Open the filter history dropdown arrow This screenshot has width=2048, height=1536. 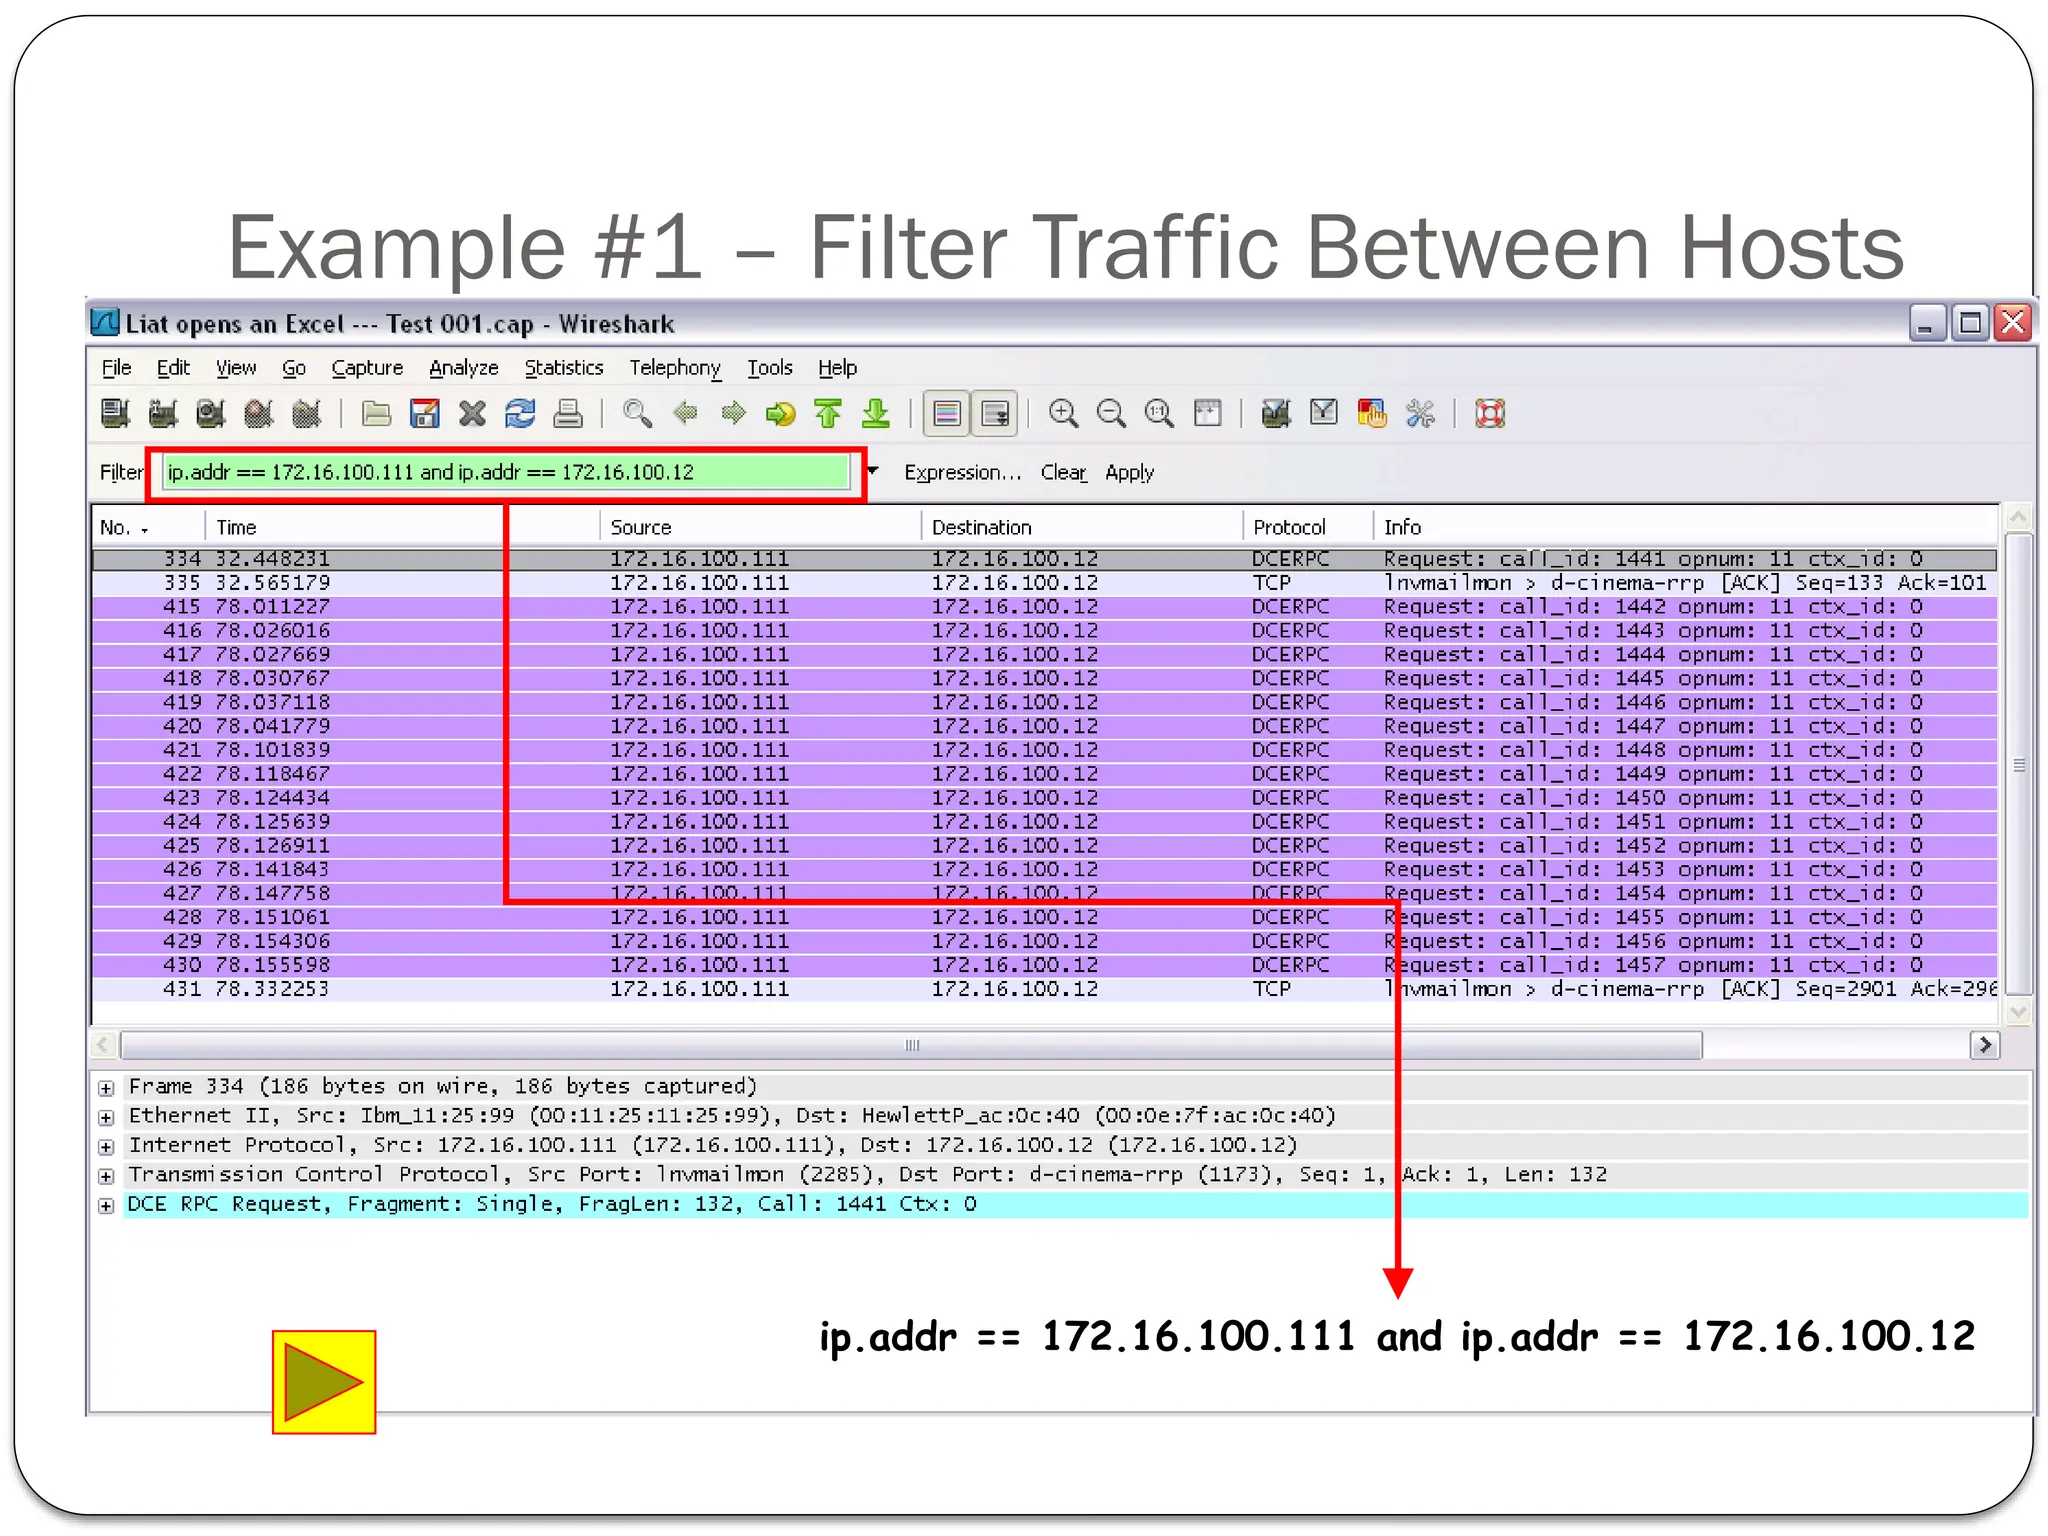coord(873,471)
